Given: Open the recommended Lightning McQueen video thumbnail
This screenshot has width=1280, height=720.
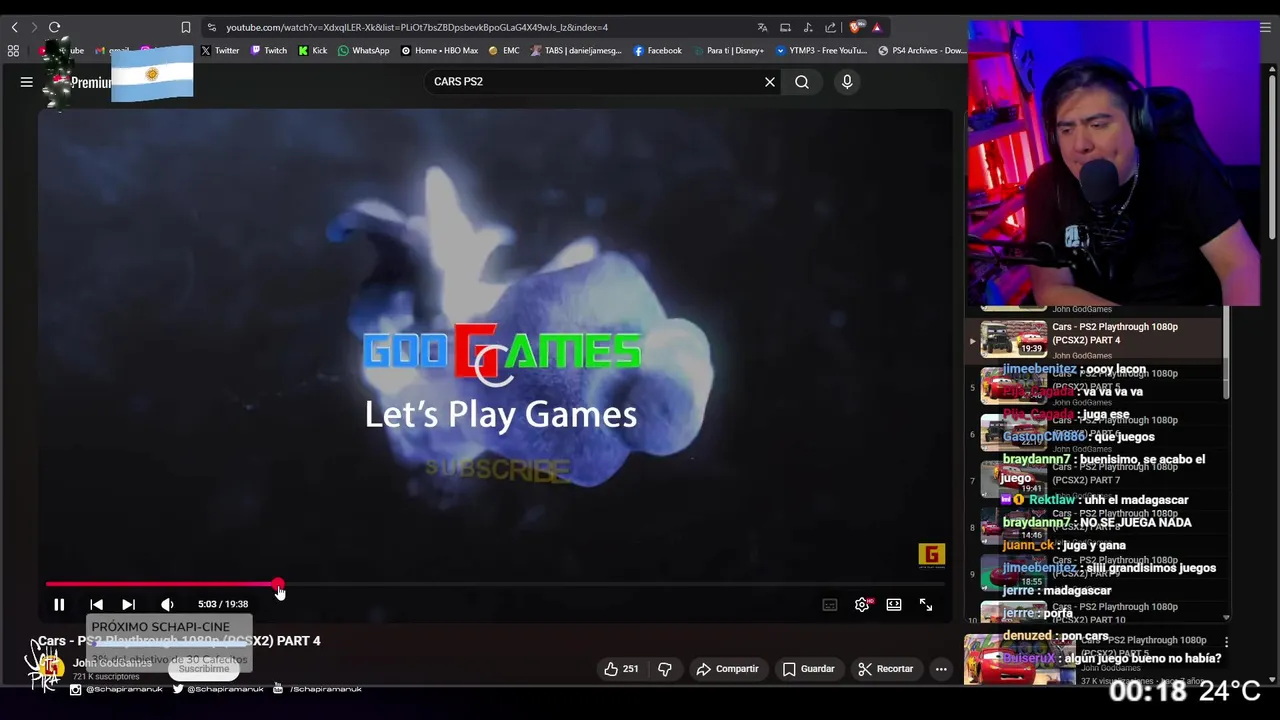Looking at the screenshot, I should (x=1020, y=661).
